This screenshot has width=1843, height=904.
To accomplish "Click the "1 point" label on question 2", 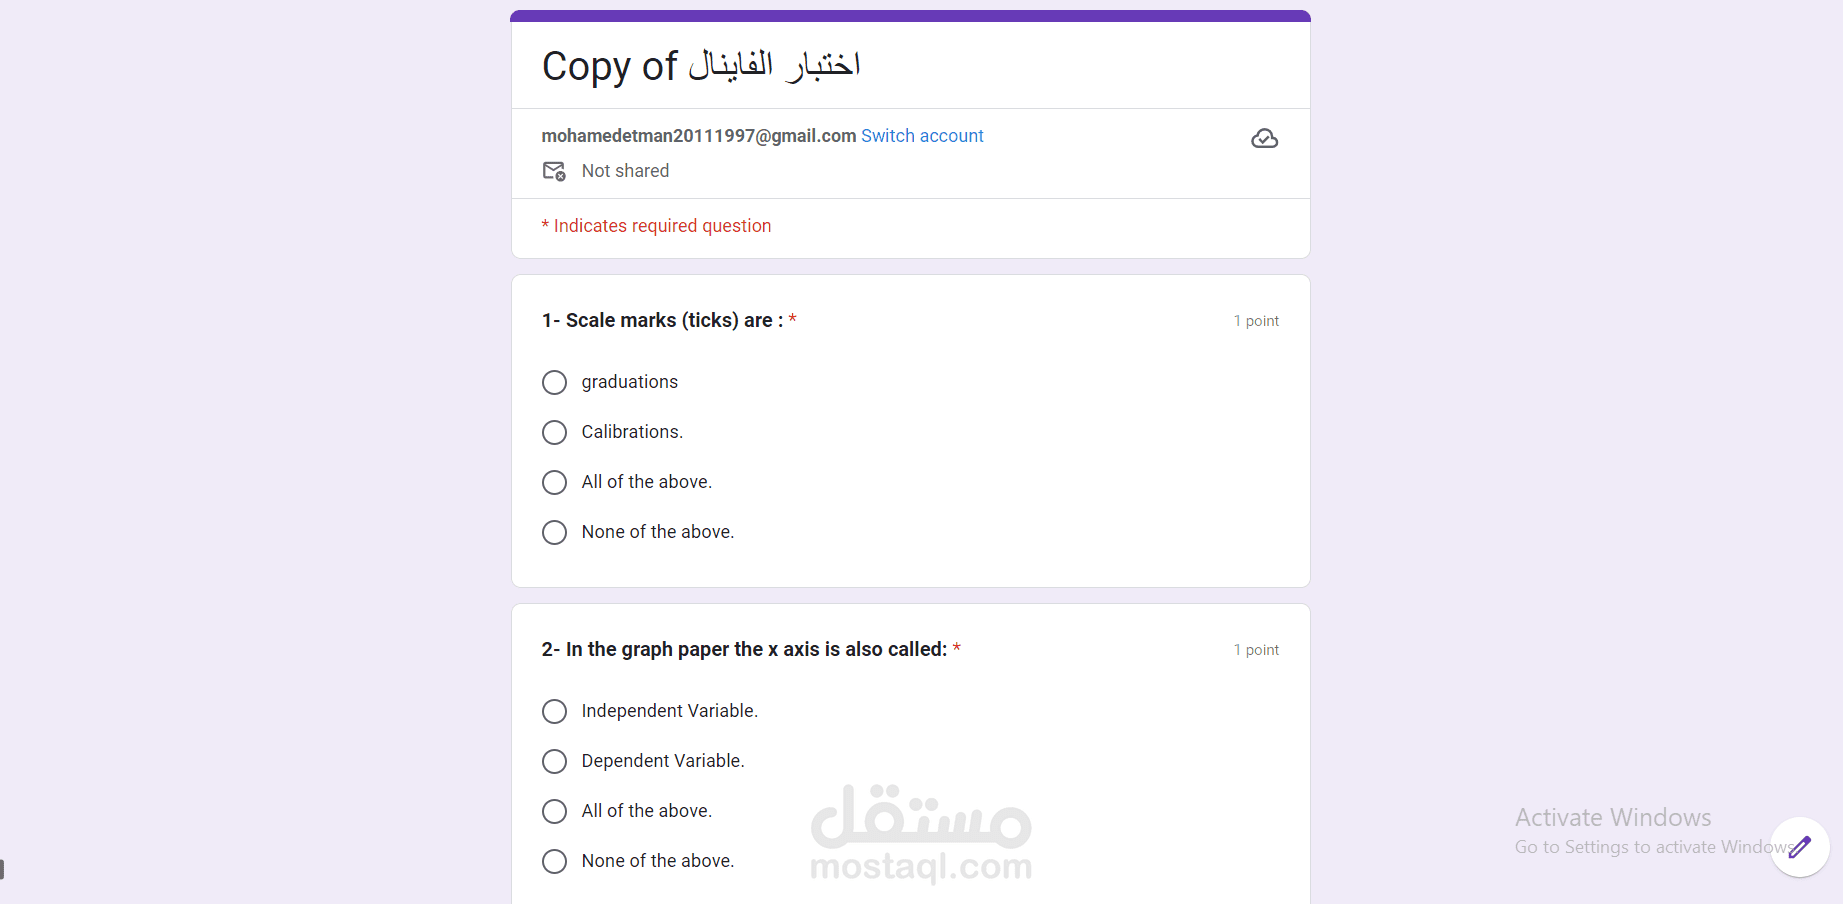I will [1256, 649].
